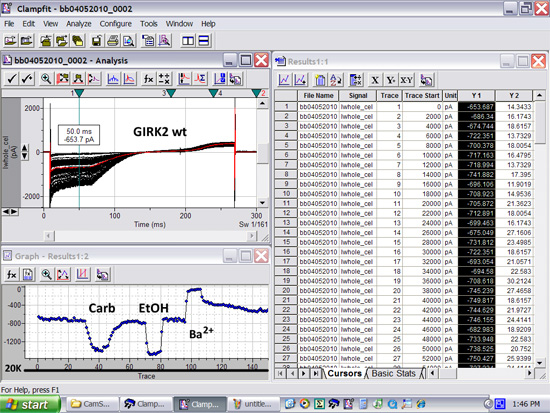Click the Y+ column assignment button
This screenshot has height=413, width=550.
point(391,80)
